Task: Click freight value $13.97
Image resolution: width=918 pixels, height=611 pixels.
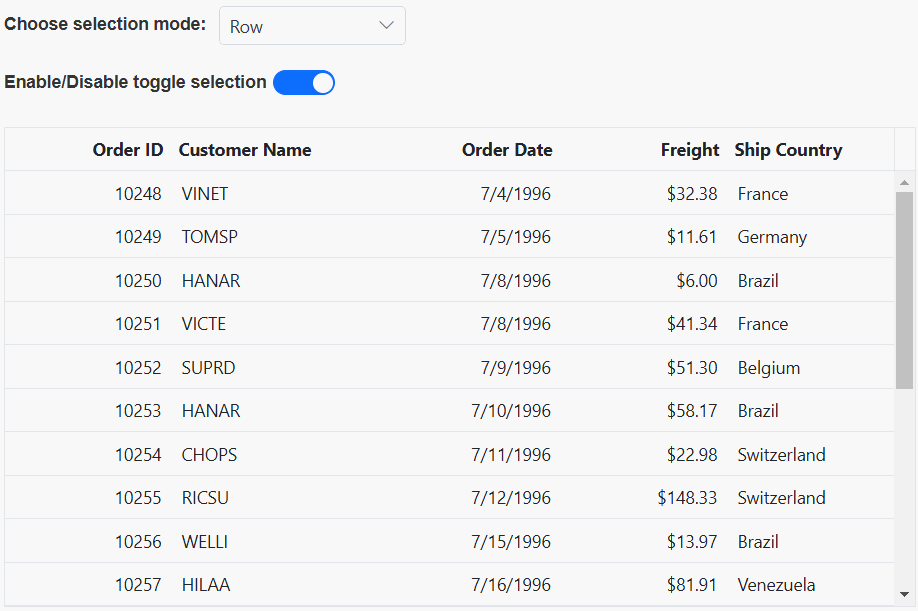Action: (692, 542)
